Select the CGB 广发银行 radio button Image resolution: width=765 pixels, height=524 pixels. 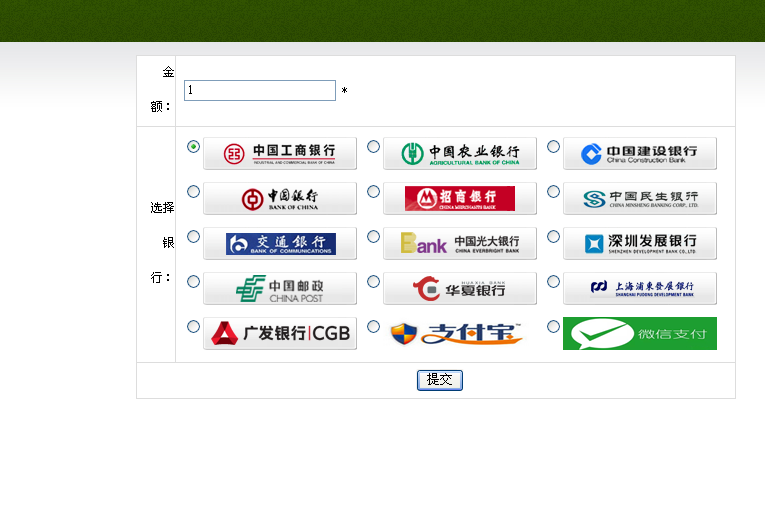coord(193,326)
